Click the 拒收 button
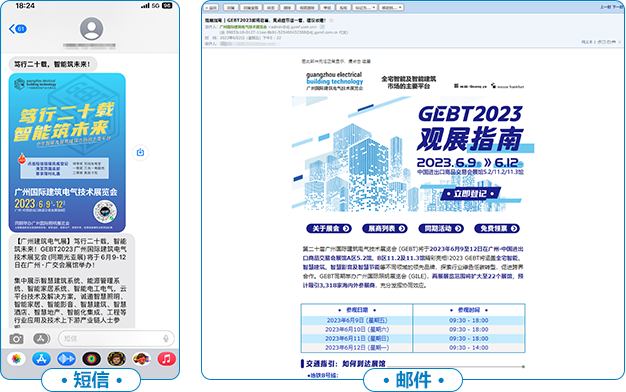Screen dimensions: 626x392 (343, 8)
